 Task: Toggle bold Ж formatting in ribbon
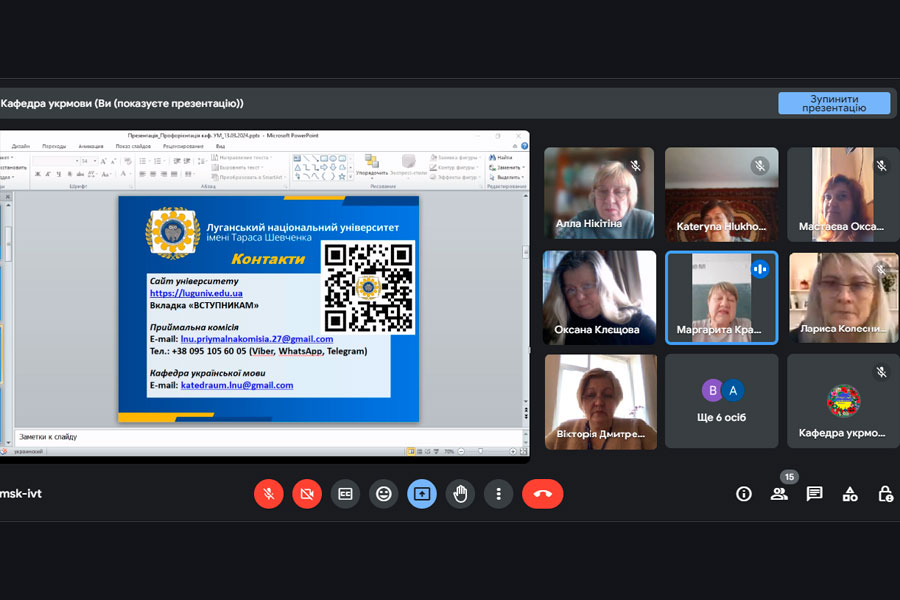[x=38, y=174]
